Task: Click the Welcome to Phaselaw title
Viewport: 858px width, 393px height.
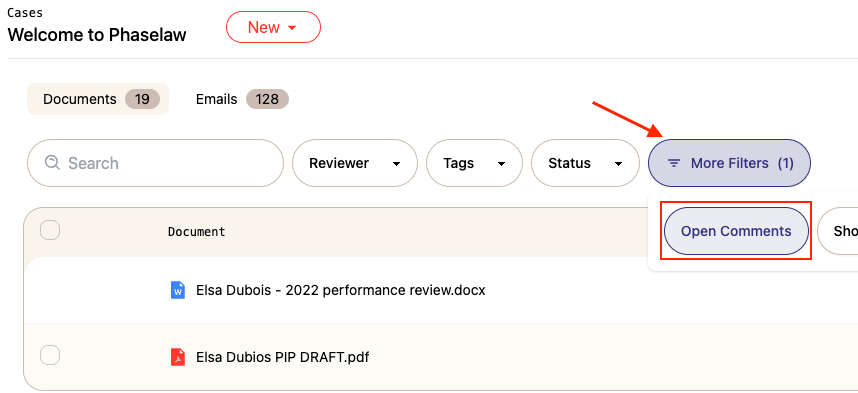Action: pos(97,34)
